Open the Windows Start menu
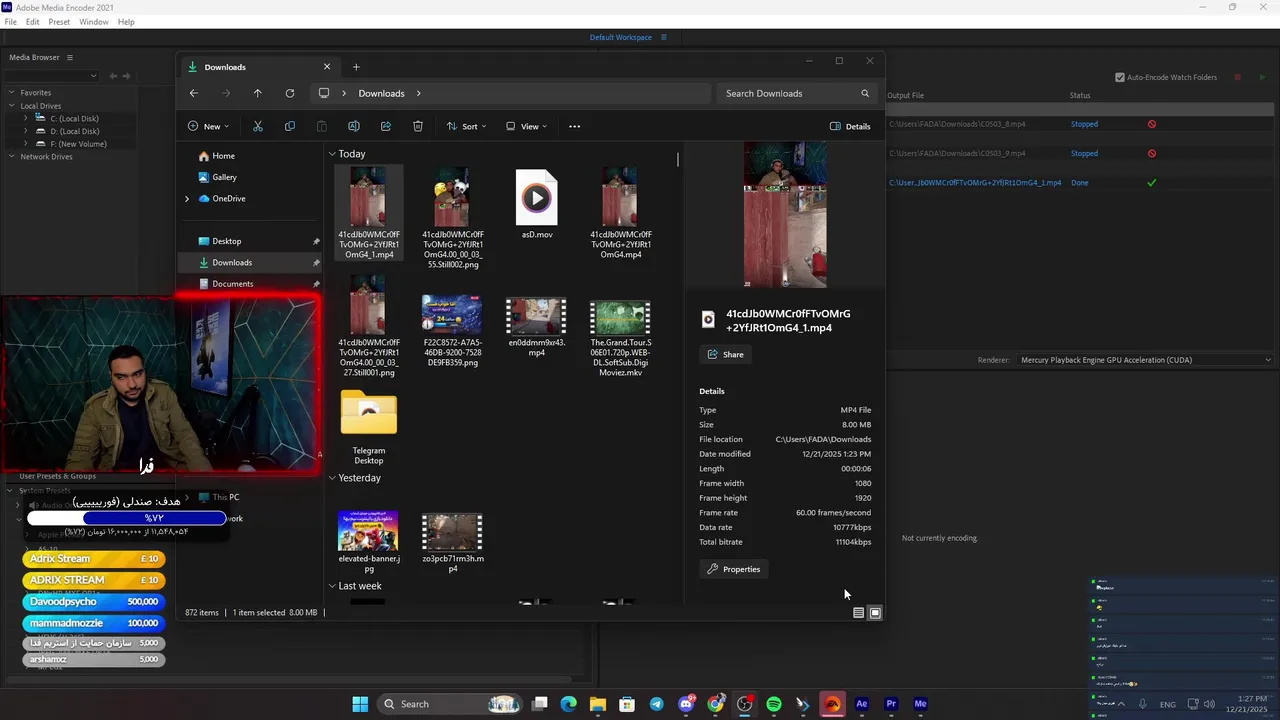1280x720 pixels. (360, 704)
